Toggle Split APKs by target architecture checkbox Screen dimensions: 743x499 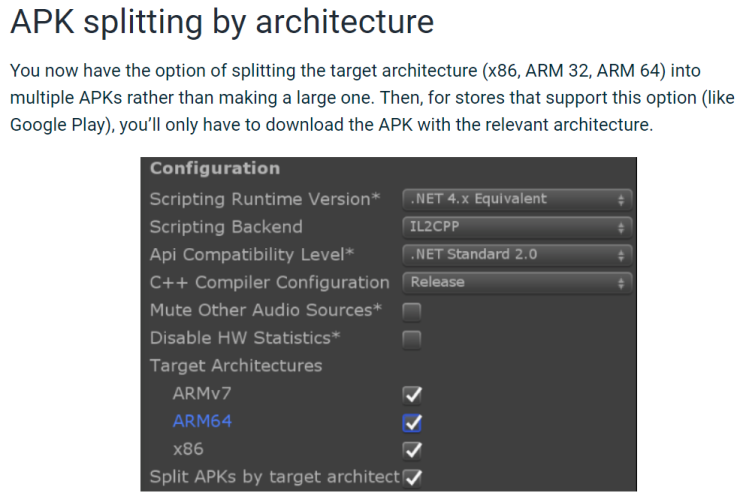pyautogui.click(x=411, y=477)
